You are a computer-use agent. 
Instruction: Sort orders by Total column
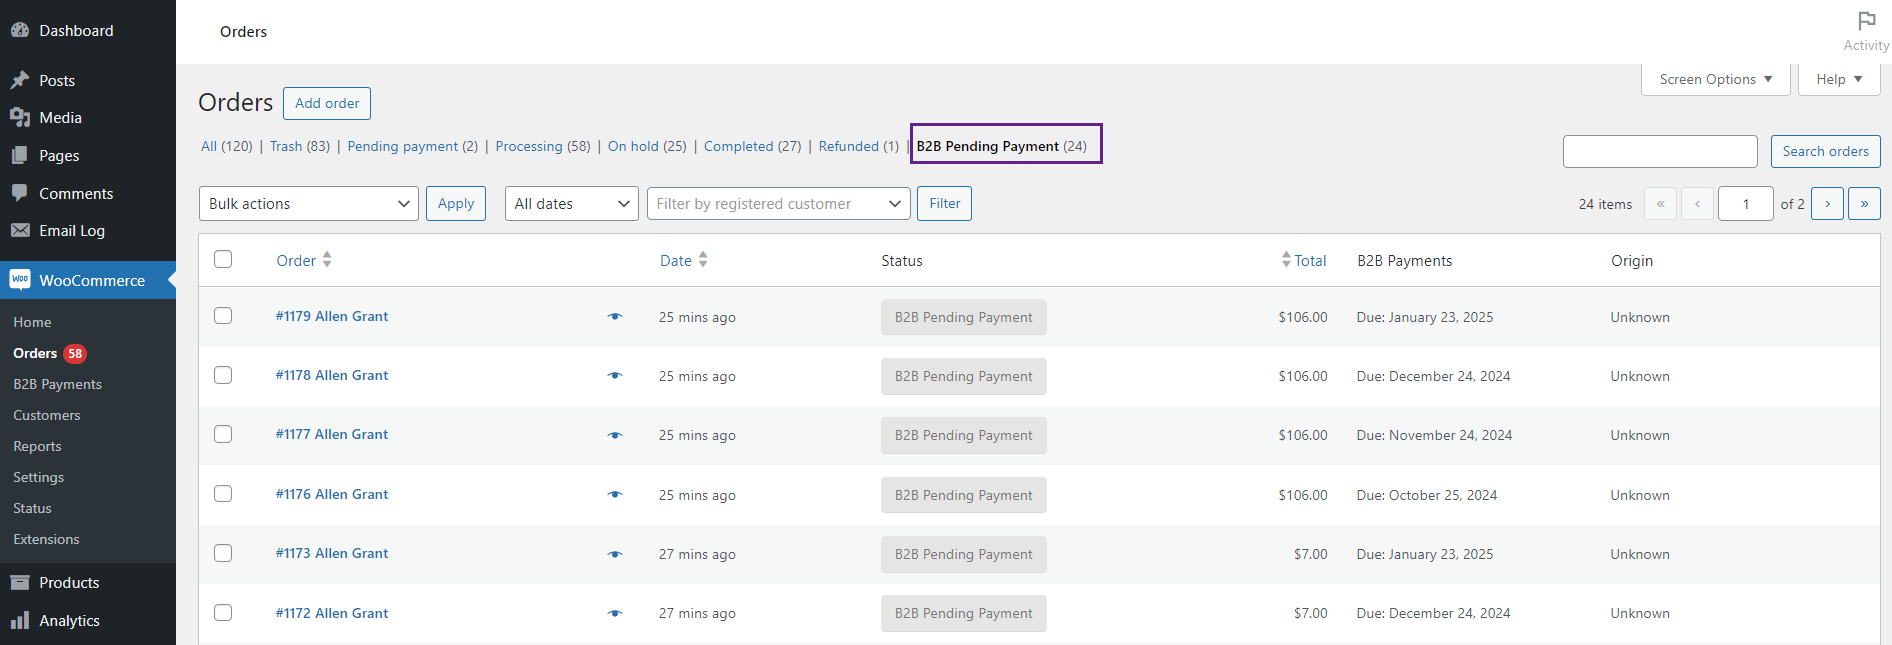pos(1303,260)
